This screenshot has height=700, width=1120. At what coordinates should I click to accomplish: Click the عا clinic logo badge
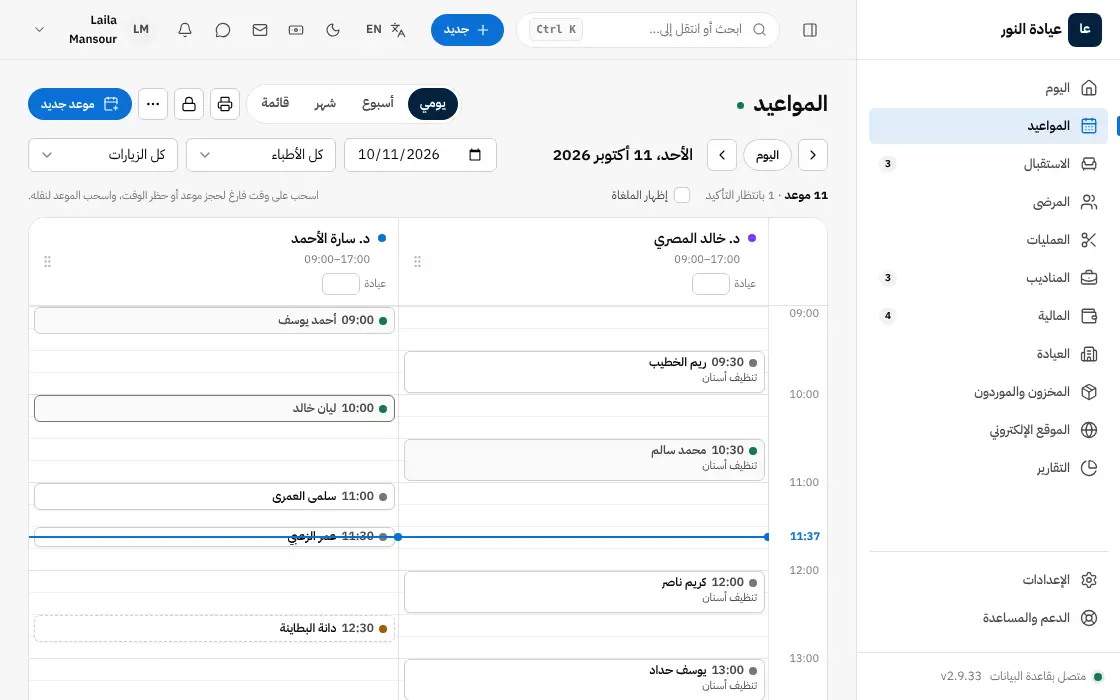(1084, 29)
